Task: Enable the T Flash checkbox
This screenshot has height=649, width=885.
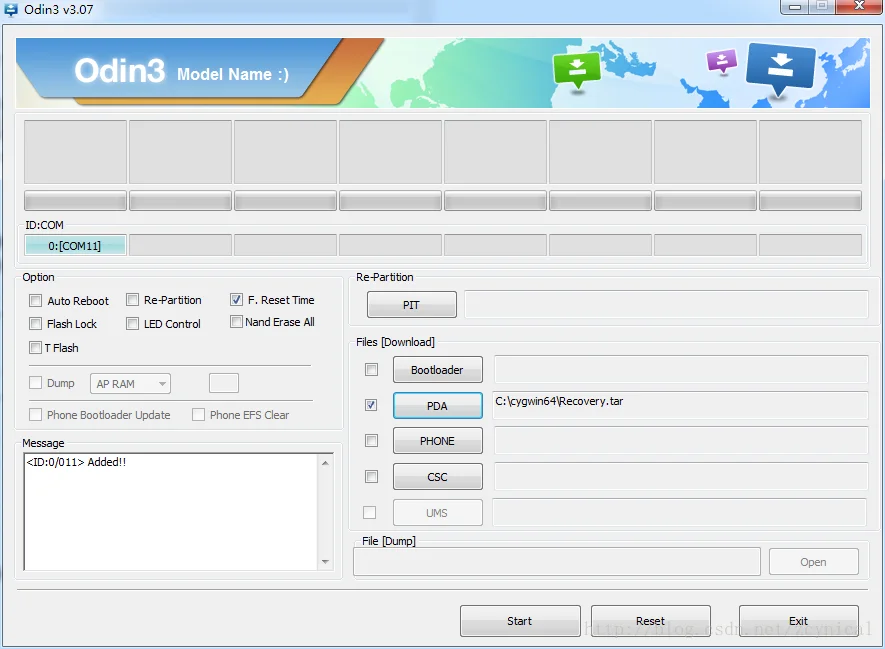Action: click(x=36, y=348)
